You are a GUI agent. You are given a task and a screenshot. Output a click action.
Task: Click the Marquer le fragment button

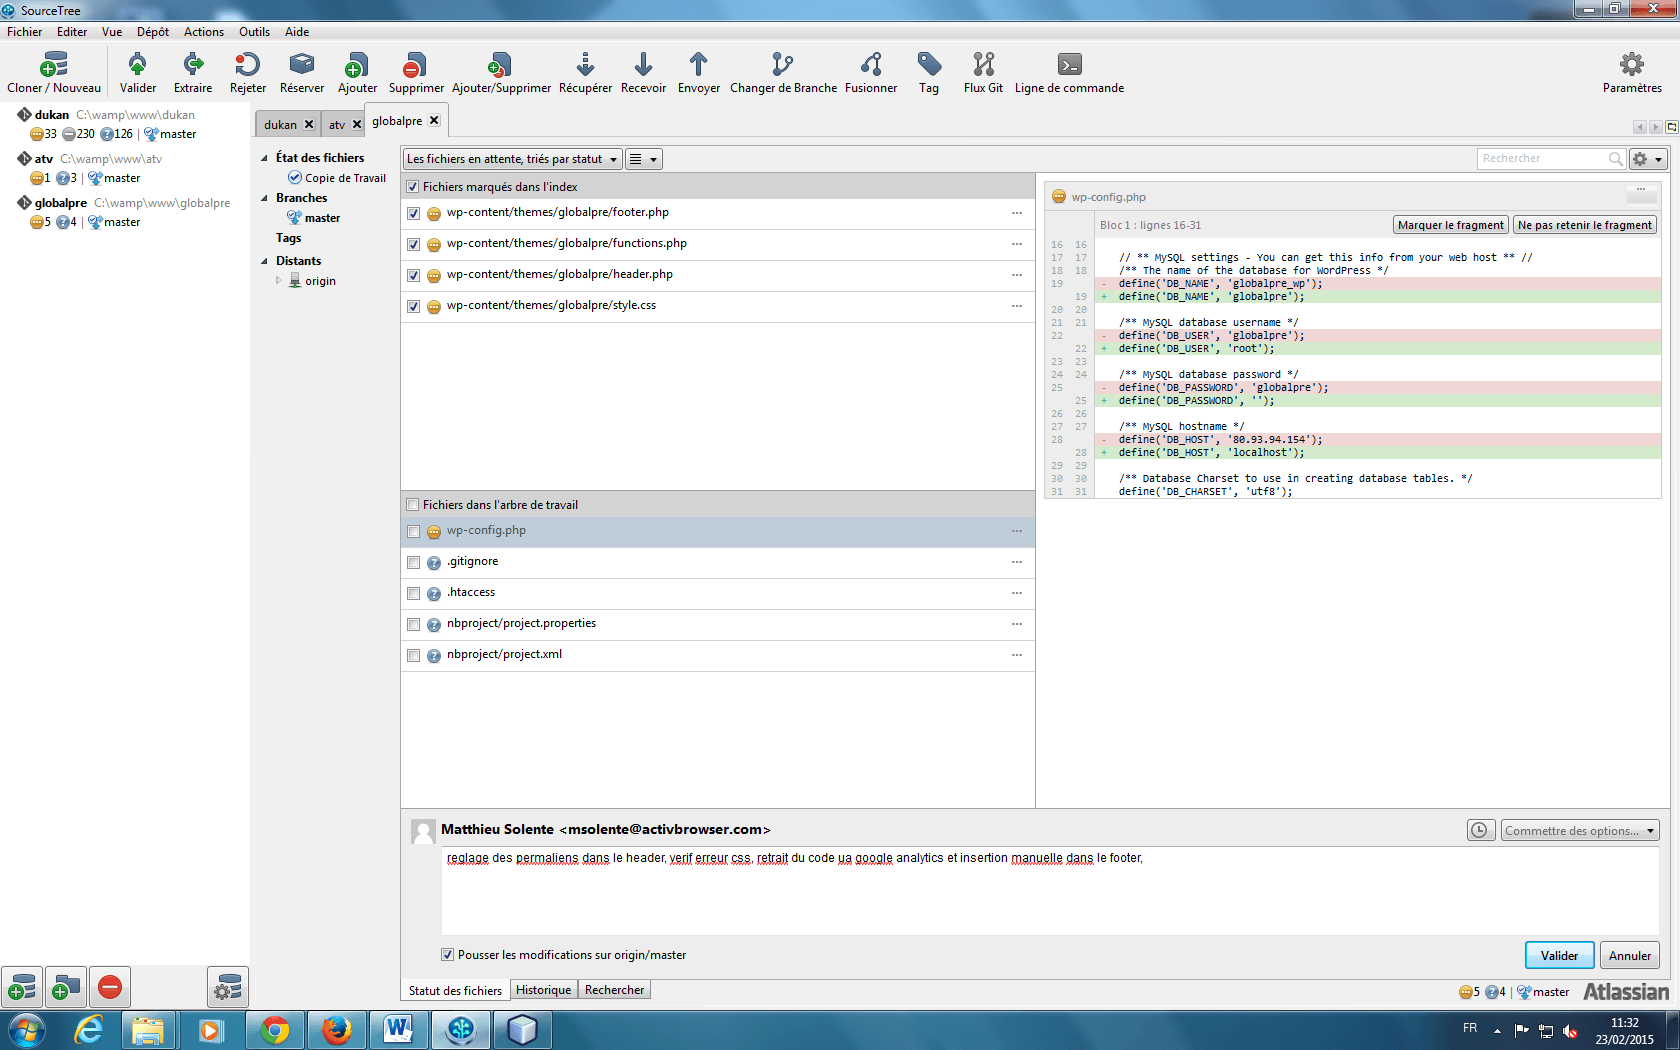point(1450,225)
